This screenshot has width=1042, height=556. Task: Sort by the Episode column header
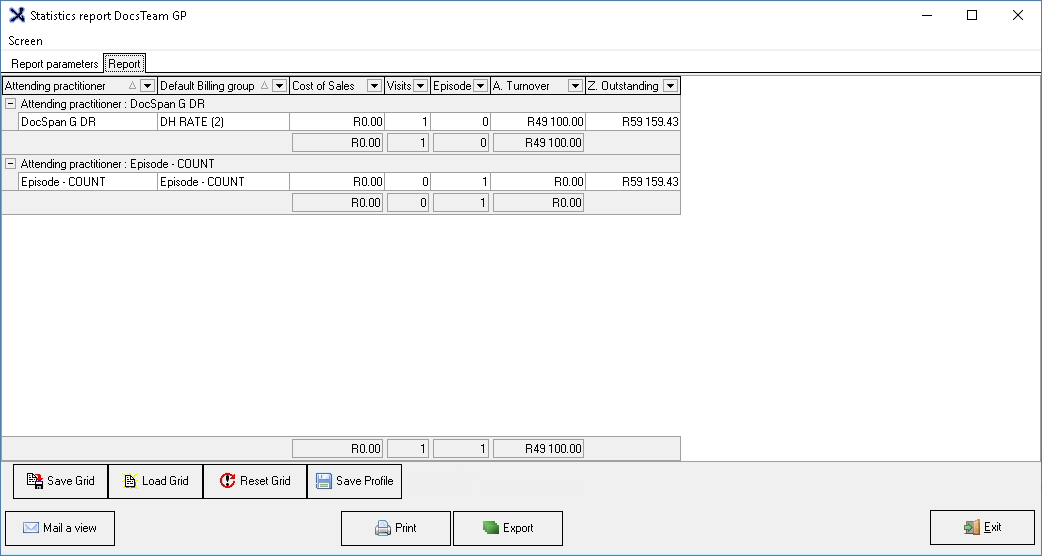point(451,86)
